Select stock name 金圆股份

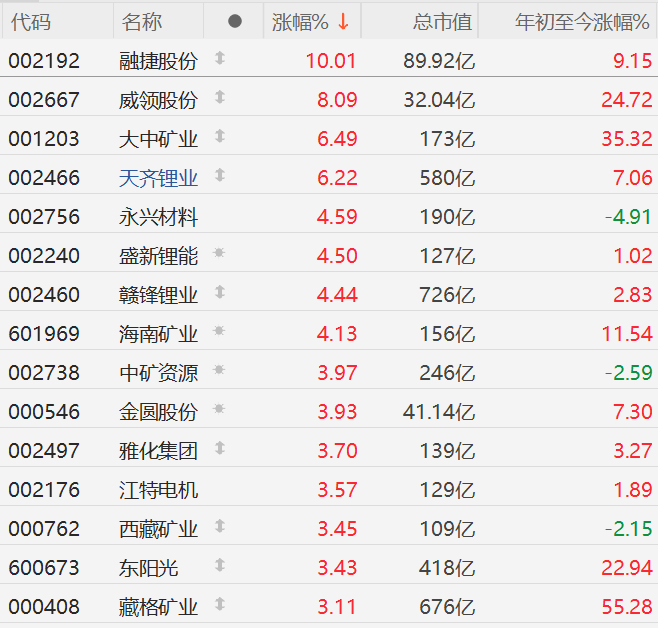click(x=158, y=412)
